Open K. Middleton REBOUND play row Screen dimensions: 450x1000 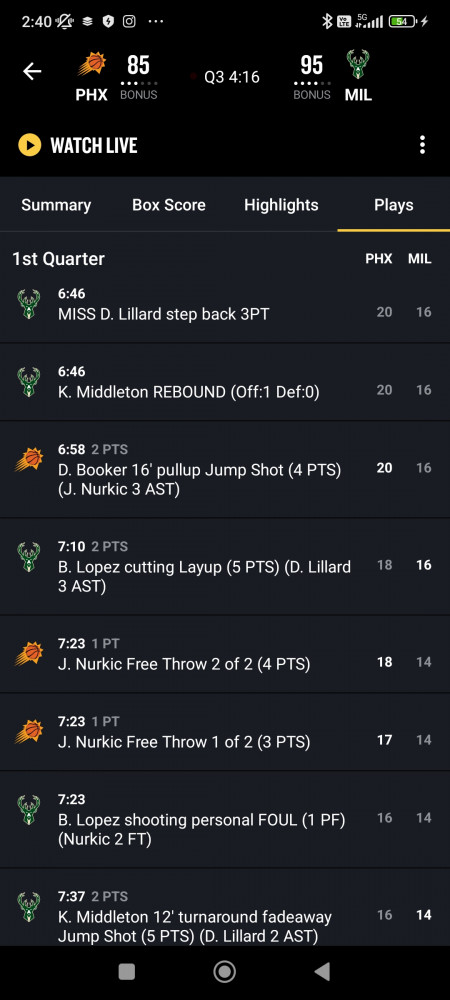point(225,382)
